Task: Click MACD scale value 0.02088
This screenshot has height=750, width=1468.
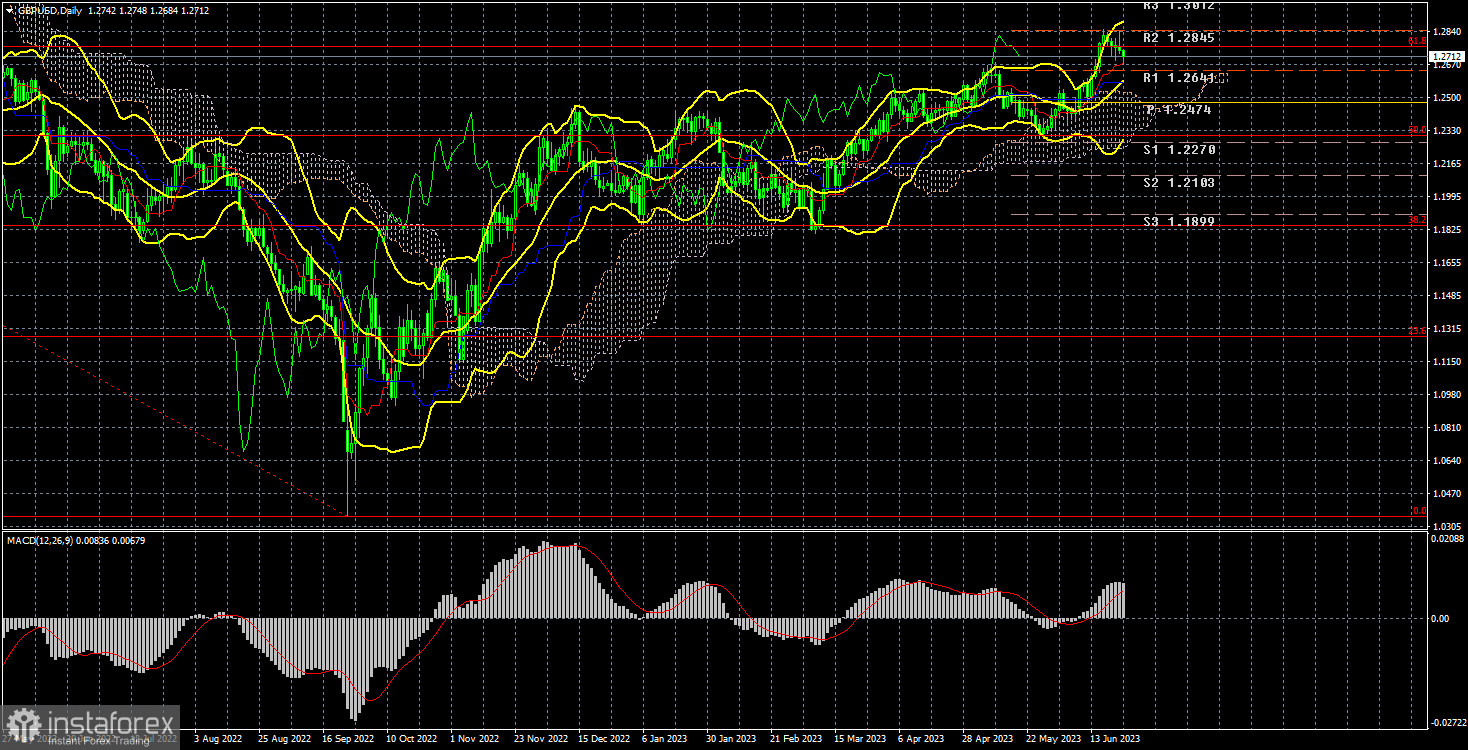Action: click(x=1446, y=539)
